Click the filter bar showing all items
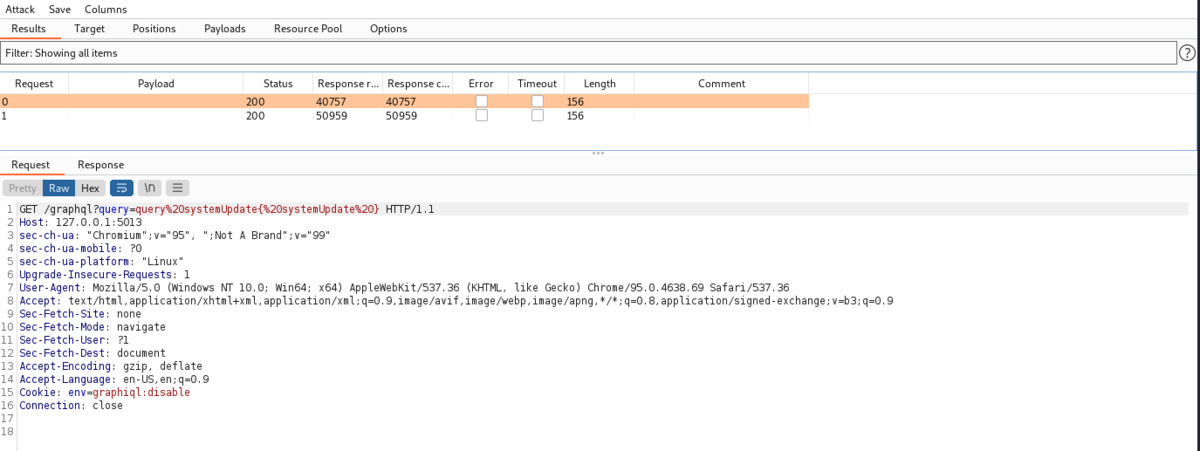 click(x=588, y=53)
